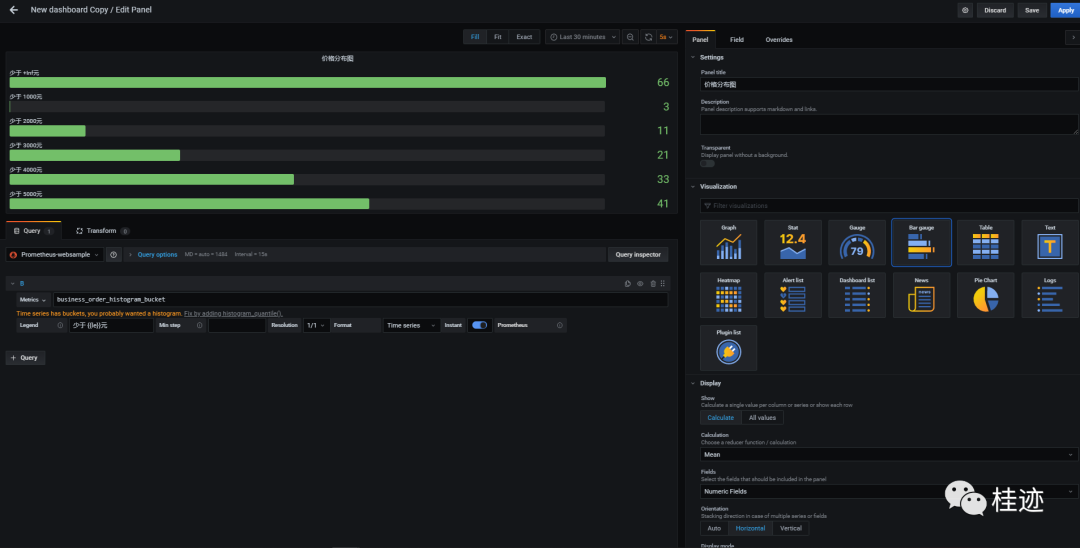Image resolution: width=1080 pixels, height=548 pixels.
Task: Click the Discard button
Action: (995, 10)
